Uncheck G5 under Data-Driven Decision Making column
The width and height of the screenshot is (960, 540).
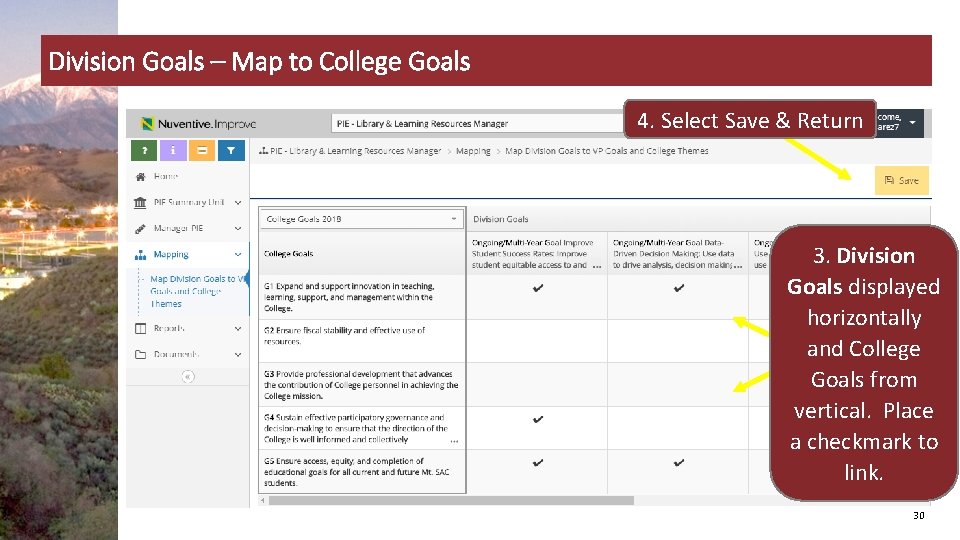coord(678,463)
